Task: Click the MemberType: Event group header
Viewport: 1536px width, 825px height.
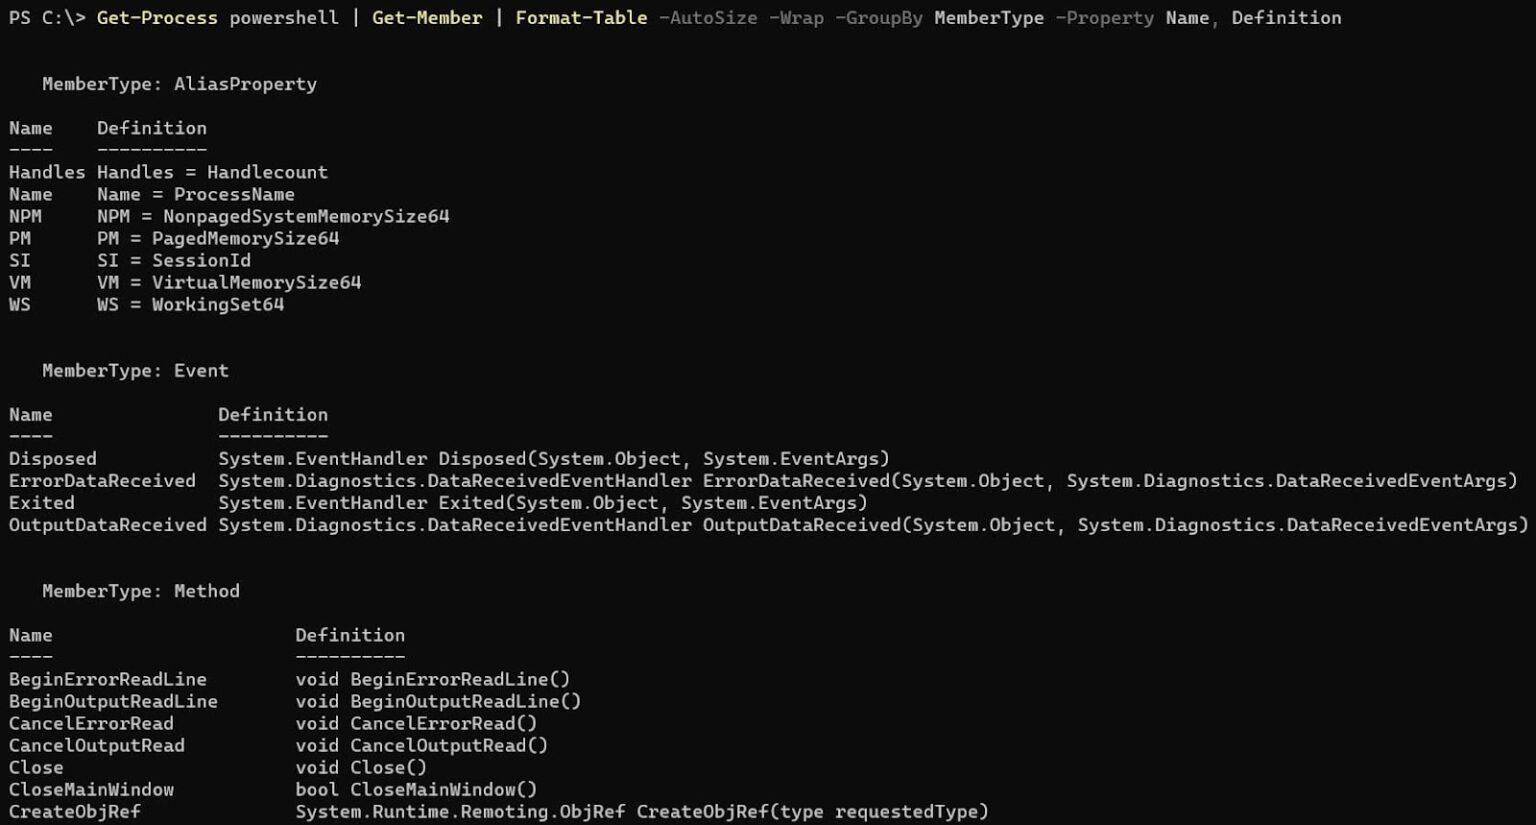Action: pos(135,371)
